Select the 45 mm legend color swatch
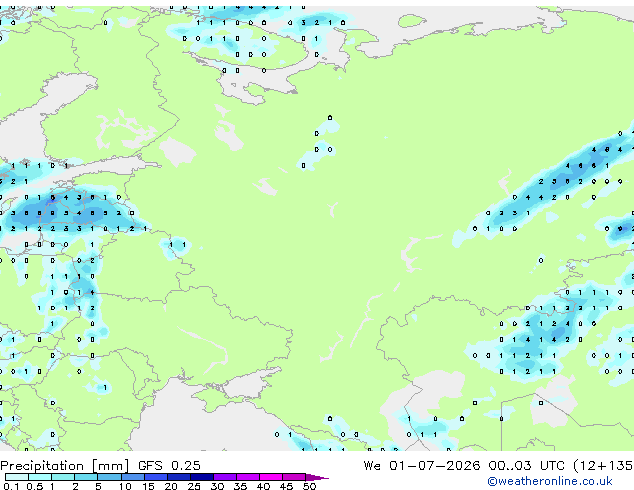This screenshot has width=634, height=490. 294,477
